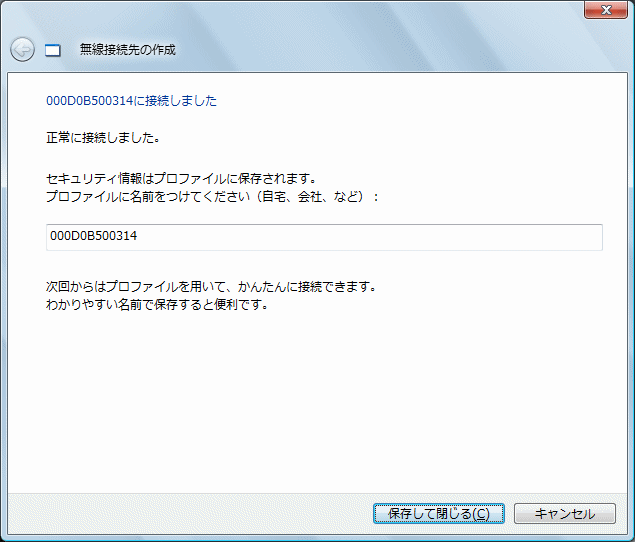Click the back arrow button
Screen dimensions: 635x542
(22, 50)
